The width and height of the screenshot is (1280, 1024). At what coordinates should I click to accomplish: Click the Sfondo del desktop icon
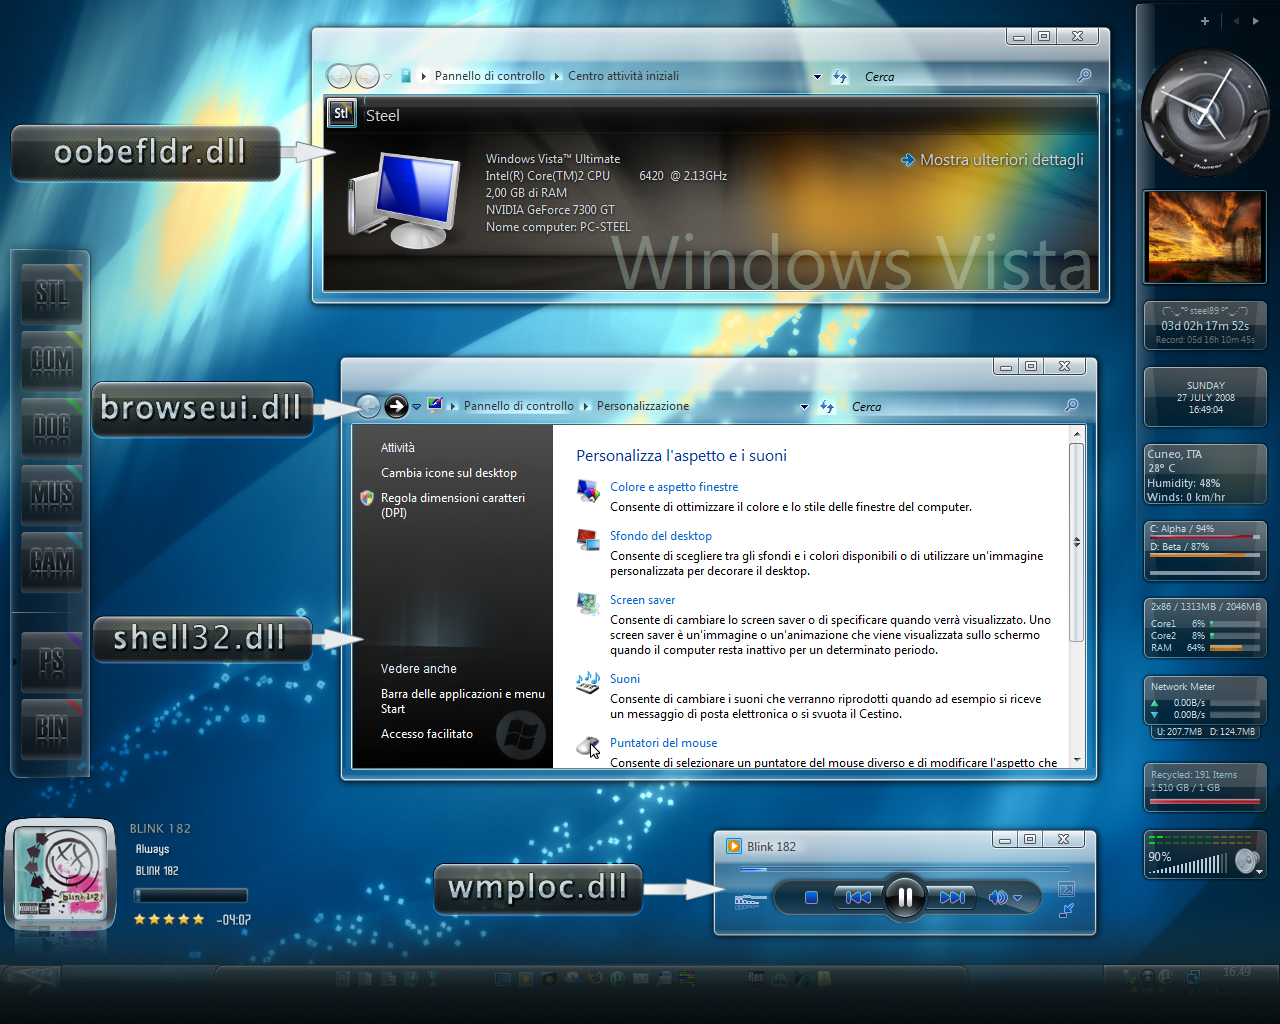tap(588, 540)
